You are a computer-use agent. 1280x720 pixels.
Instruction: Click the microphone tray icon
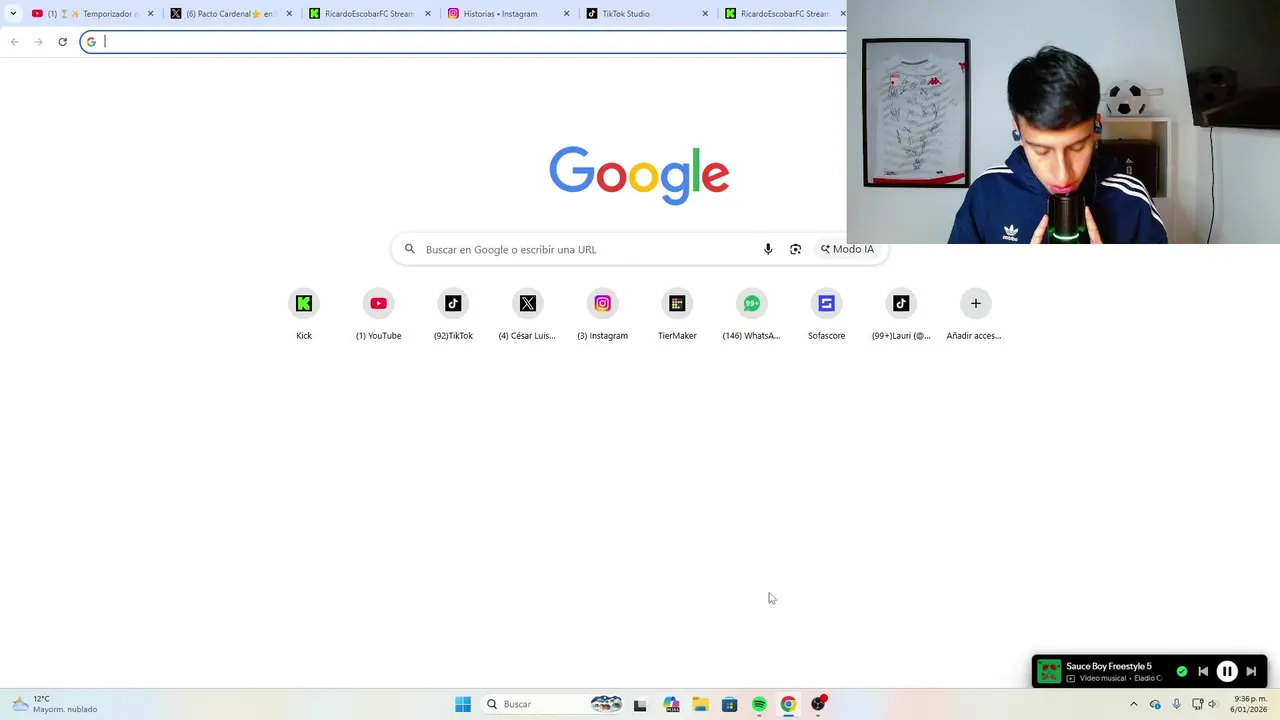coord(1176,704)
